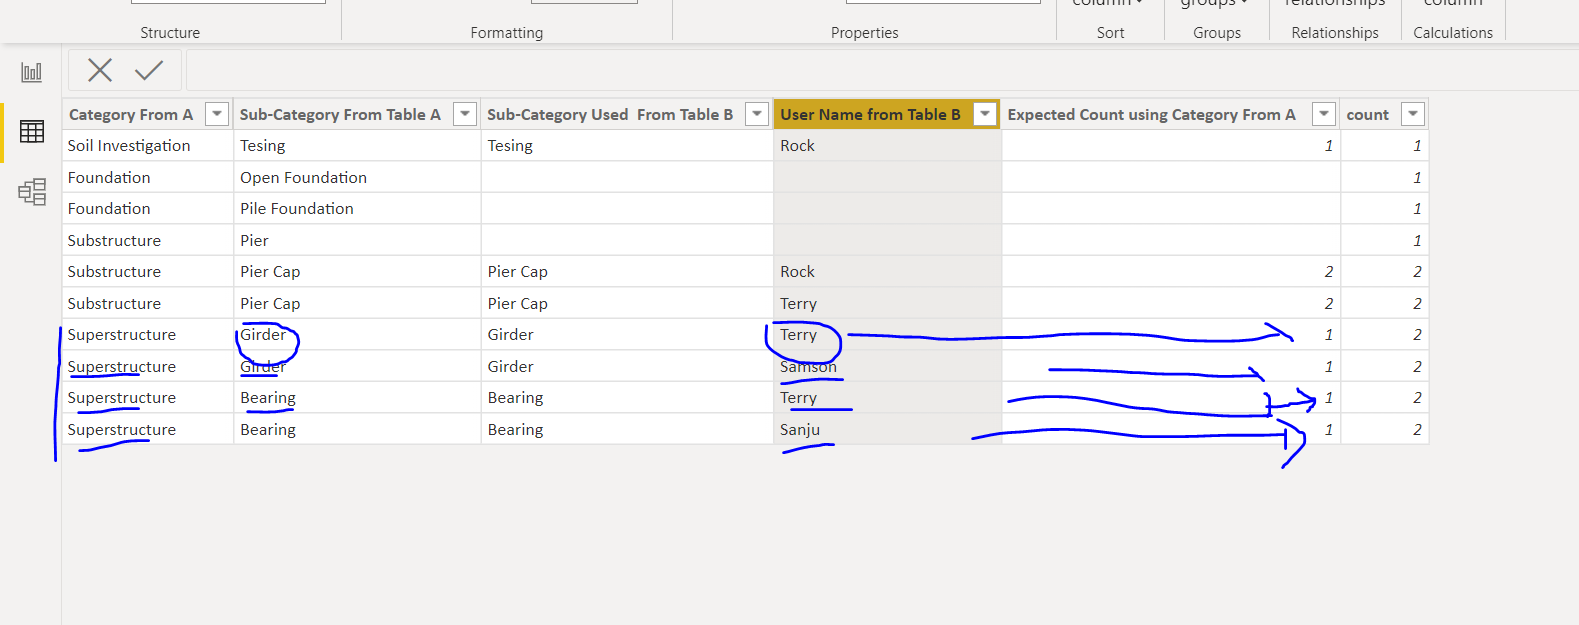
Task: Select Tesing cell in Table A column
Action: tap(357, 145)
